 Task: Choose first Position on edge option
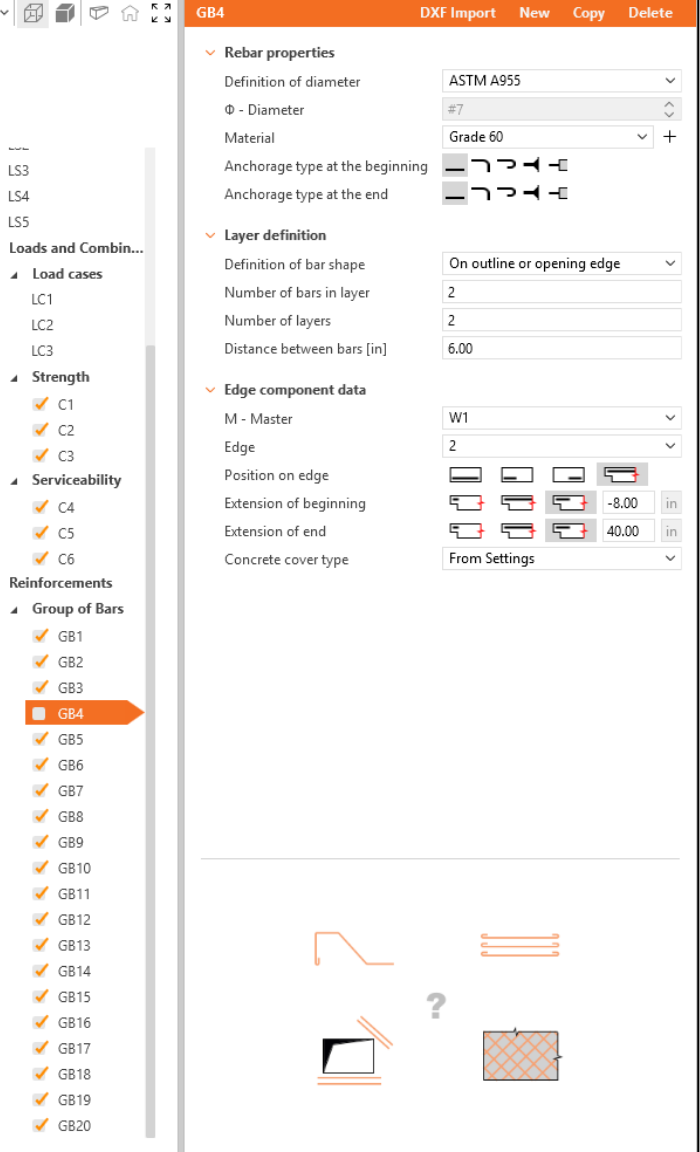click(x=466, y=475)
